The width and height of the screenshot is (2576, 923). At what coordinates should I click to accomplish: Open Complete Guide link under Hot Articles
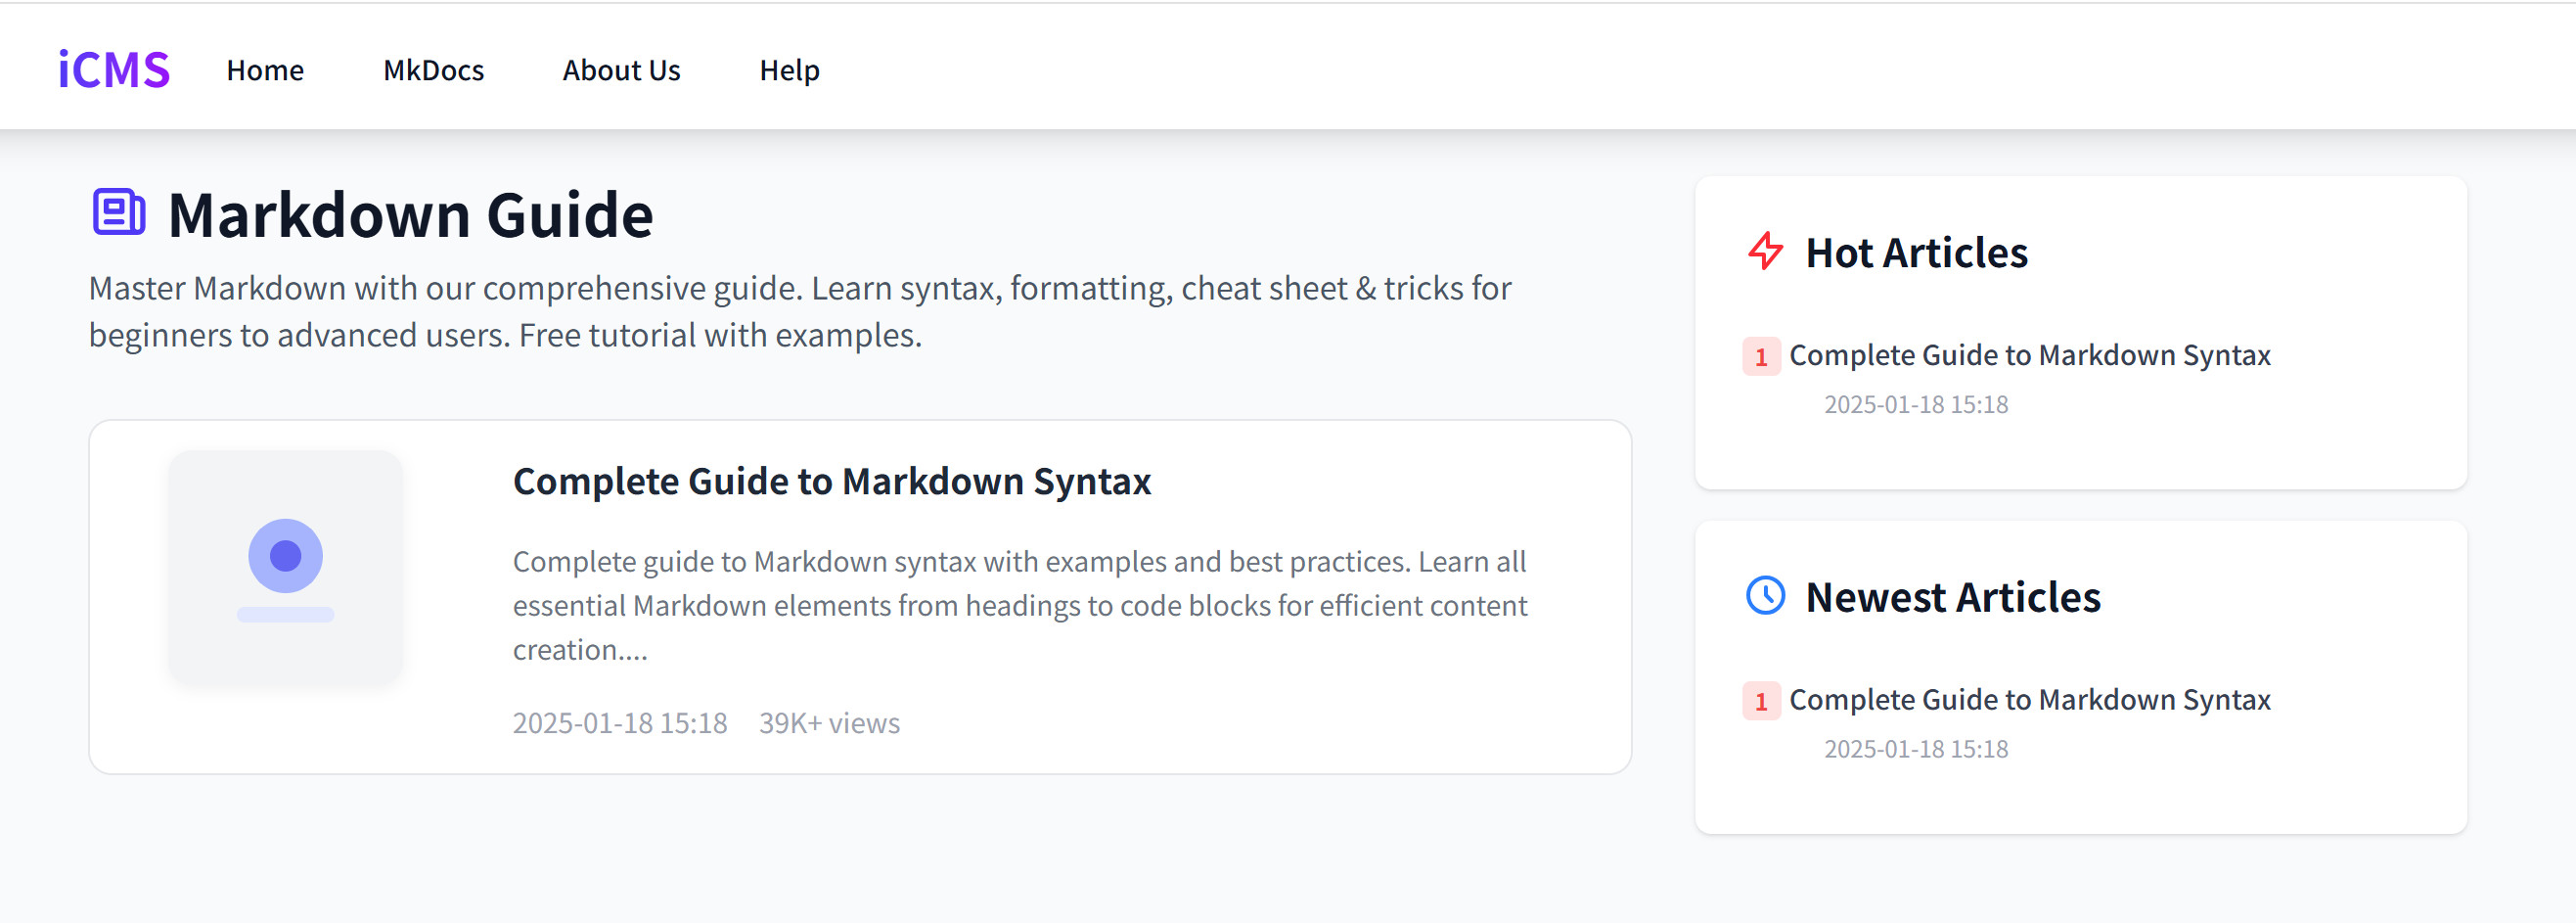[x=2029, y=355]
